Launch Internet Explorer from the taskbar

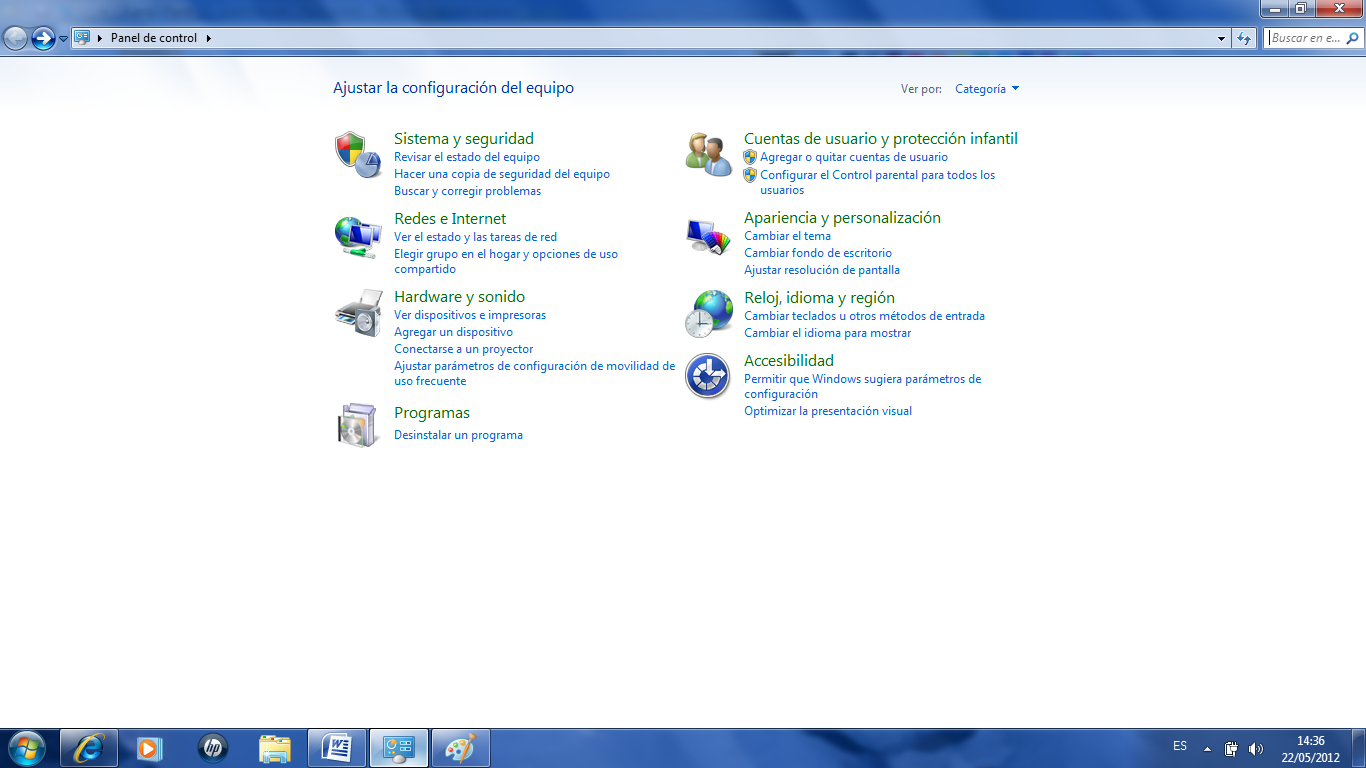pos(89,747)
